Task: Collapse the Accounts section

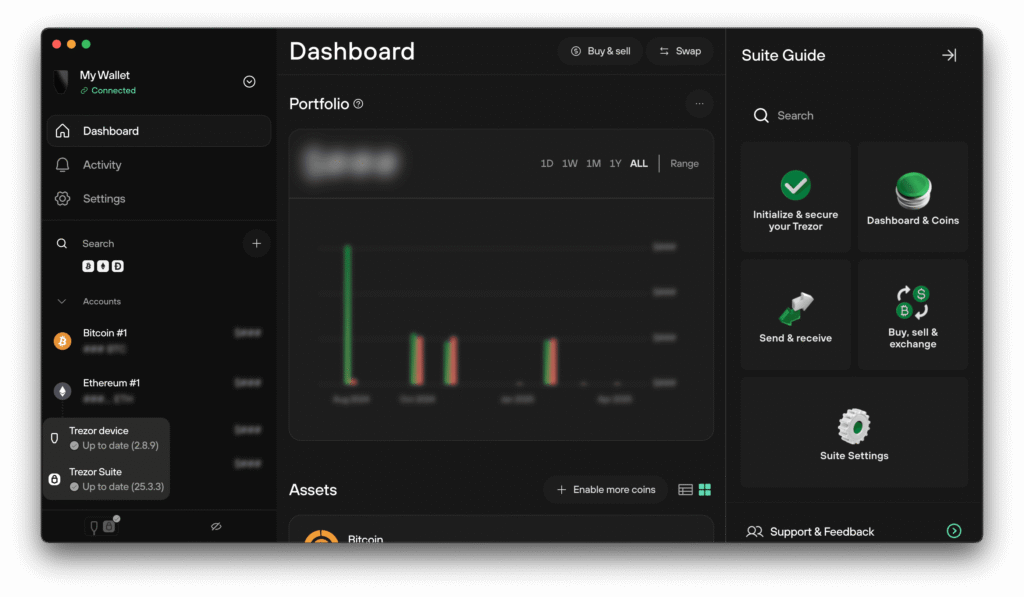Action: click(63, 301)
